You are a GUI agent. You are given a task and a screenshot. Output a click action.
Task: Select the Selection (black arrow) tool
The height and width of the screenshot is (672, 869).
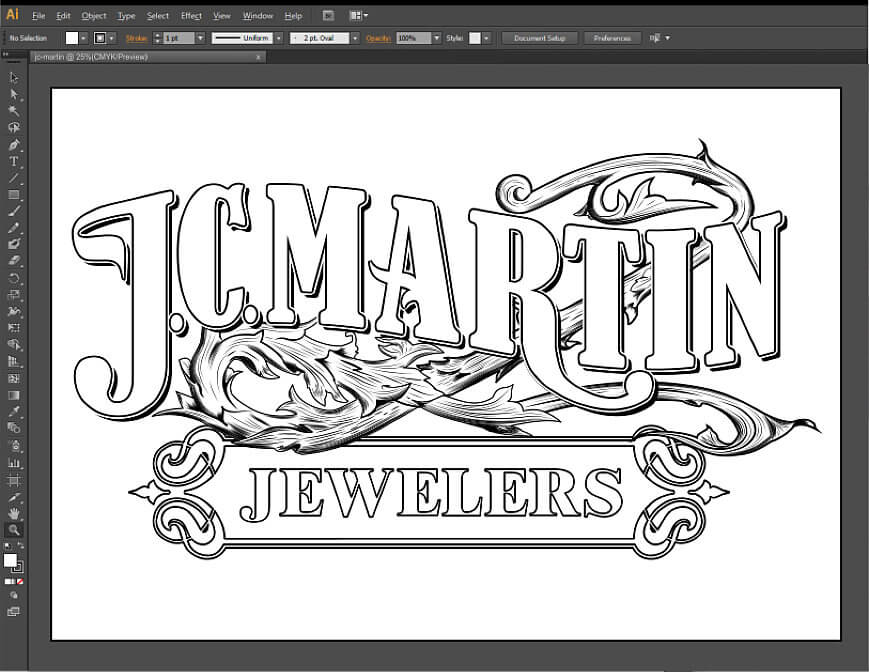(x=14, y=78)
